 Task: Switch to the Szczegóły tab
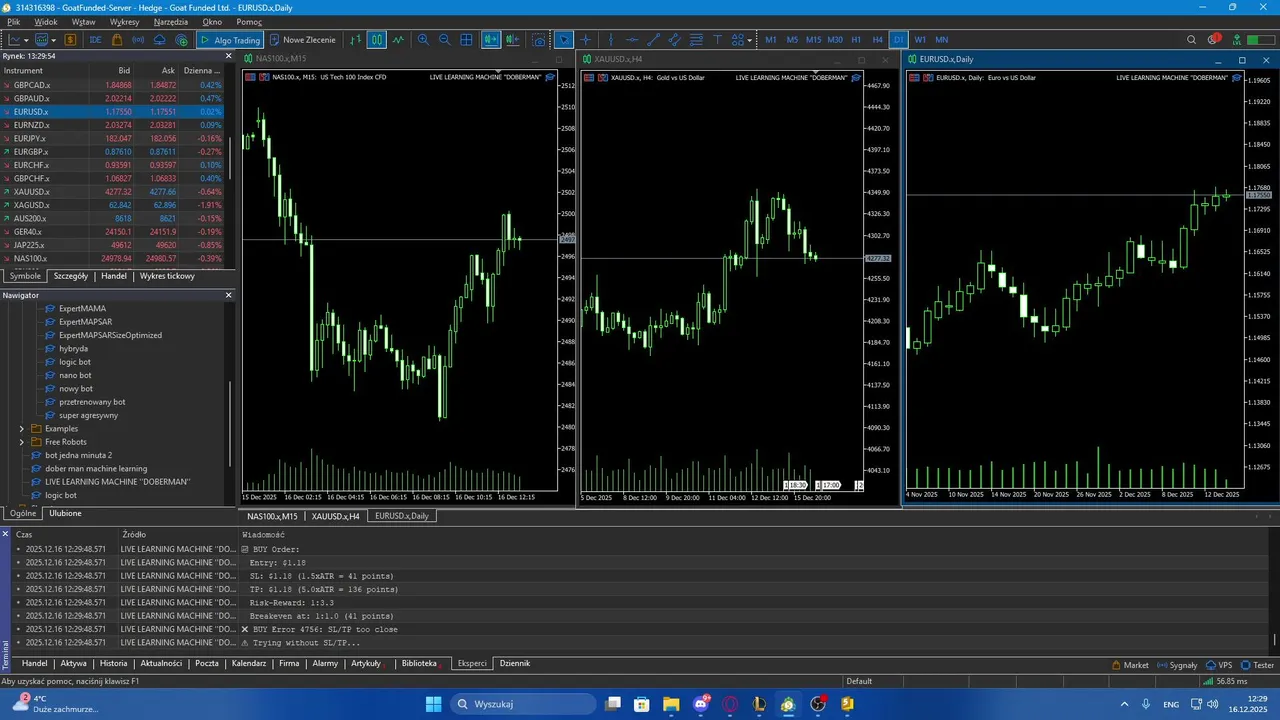coord(71,276)
